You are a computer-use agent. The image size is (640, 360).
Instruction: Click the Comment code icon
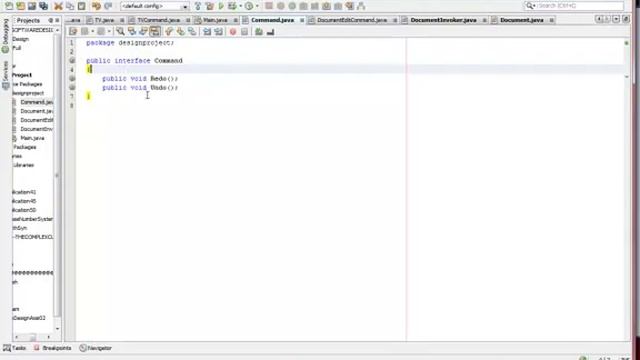point(259,32)
